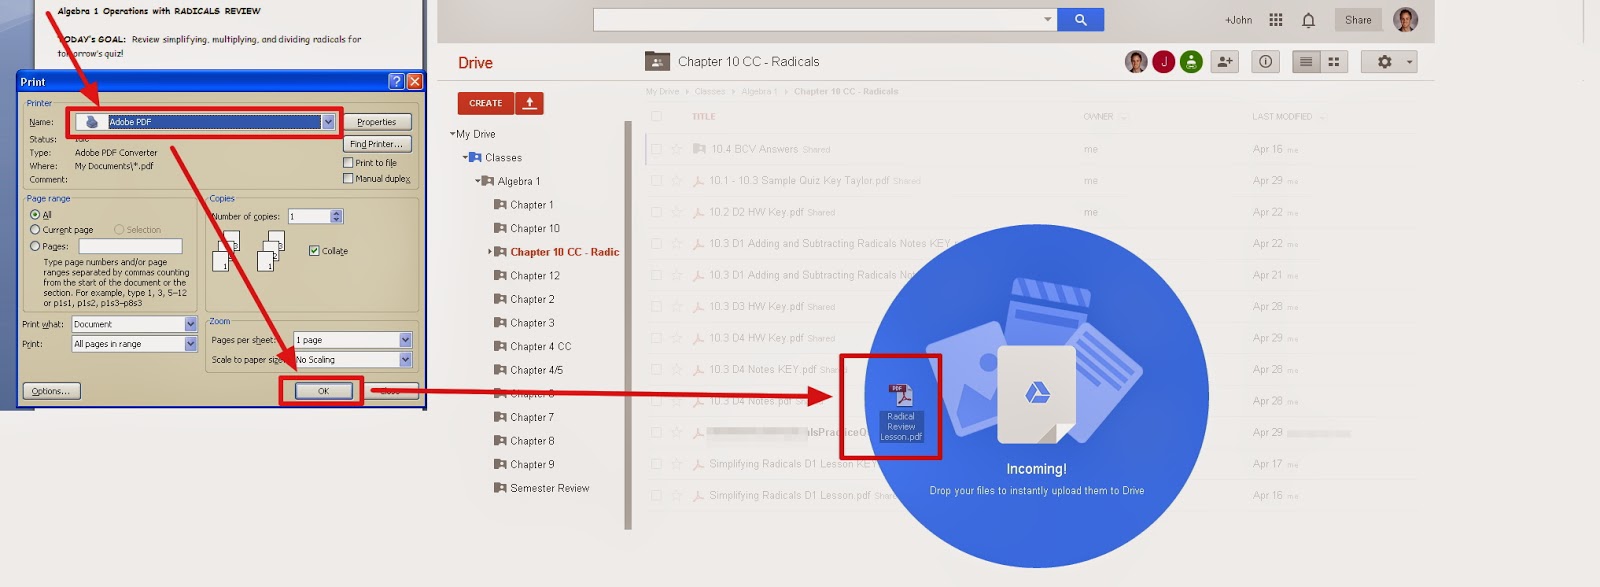Click the Share button in top bar
This screenshot has height=587, width=1600.
click(1358, 20)
